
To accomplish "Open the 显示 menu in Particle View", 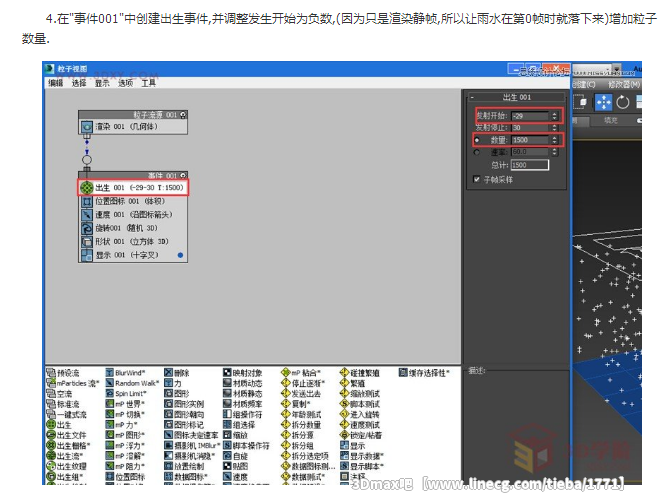I will pyautogui.click(x=102, y=83).
